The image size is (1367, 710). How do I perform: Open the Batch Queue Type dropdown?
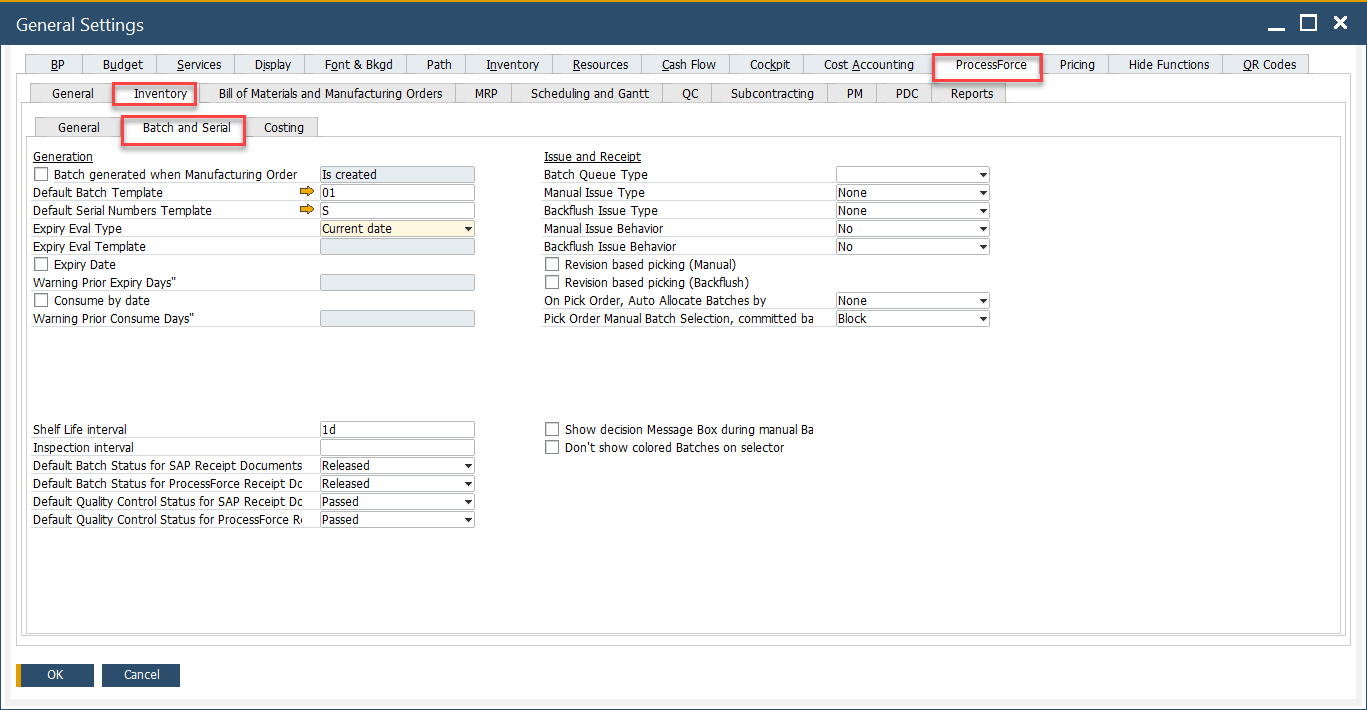tap(983, 174)
